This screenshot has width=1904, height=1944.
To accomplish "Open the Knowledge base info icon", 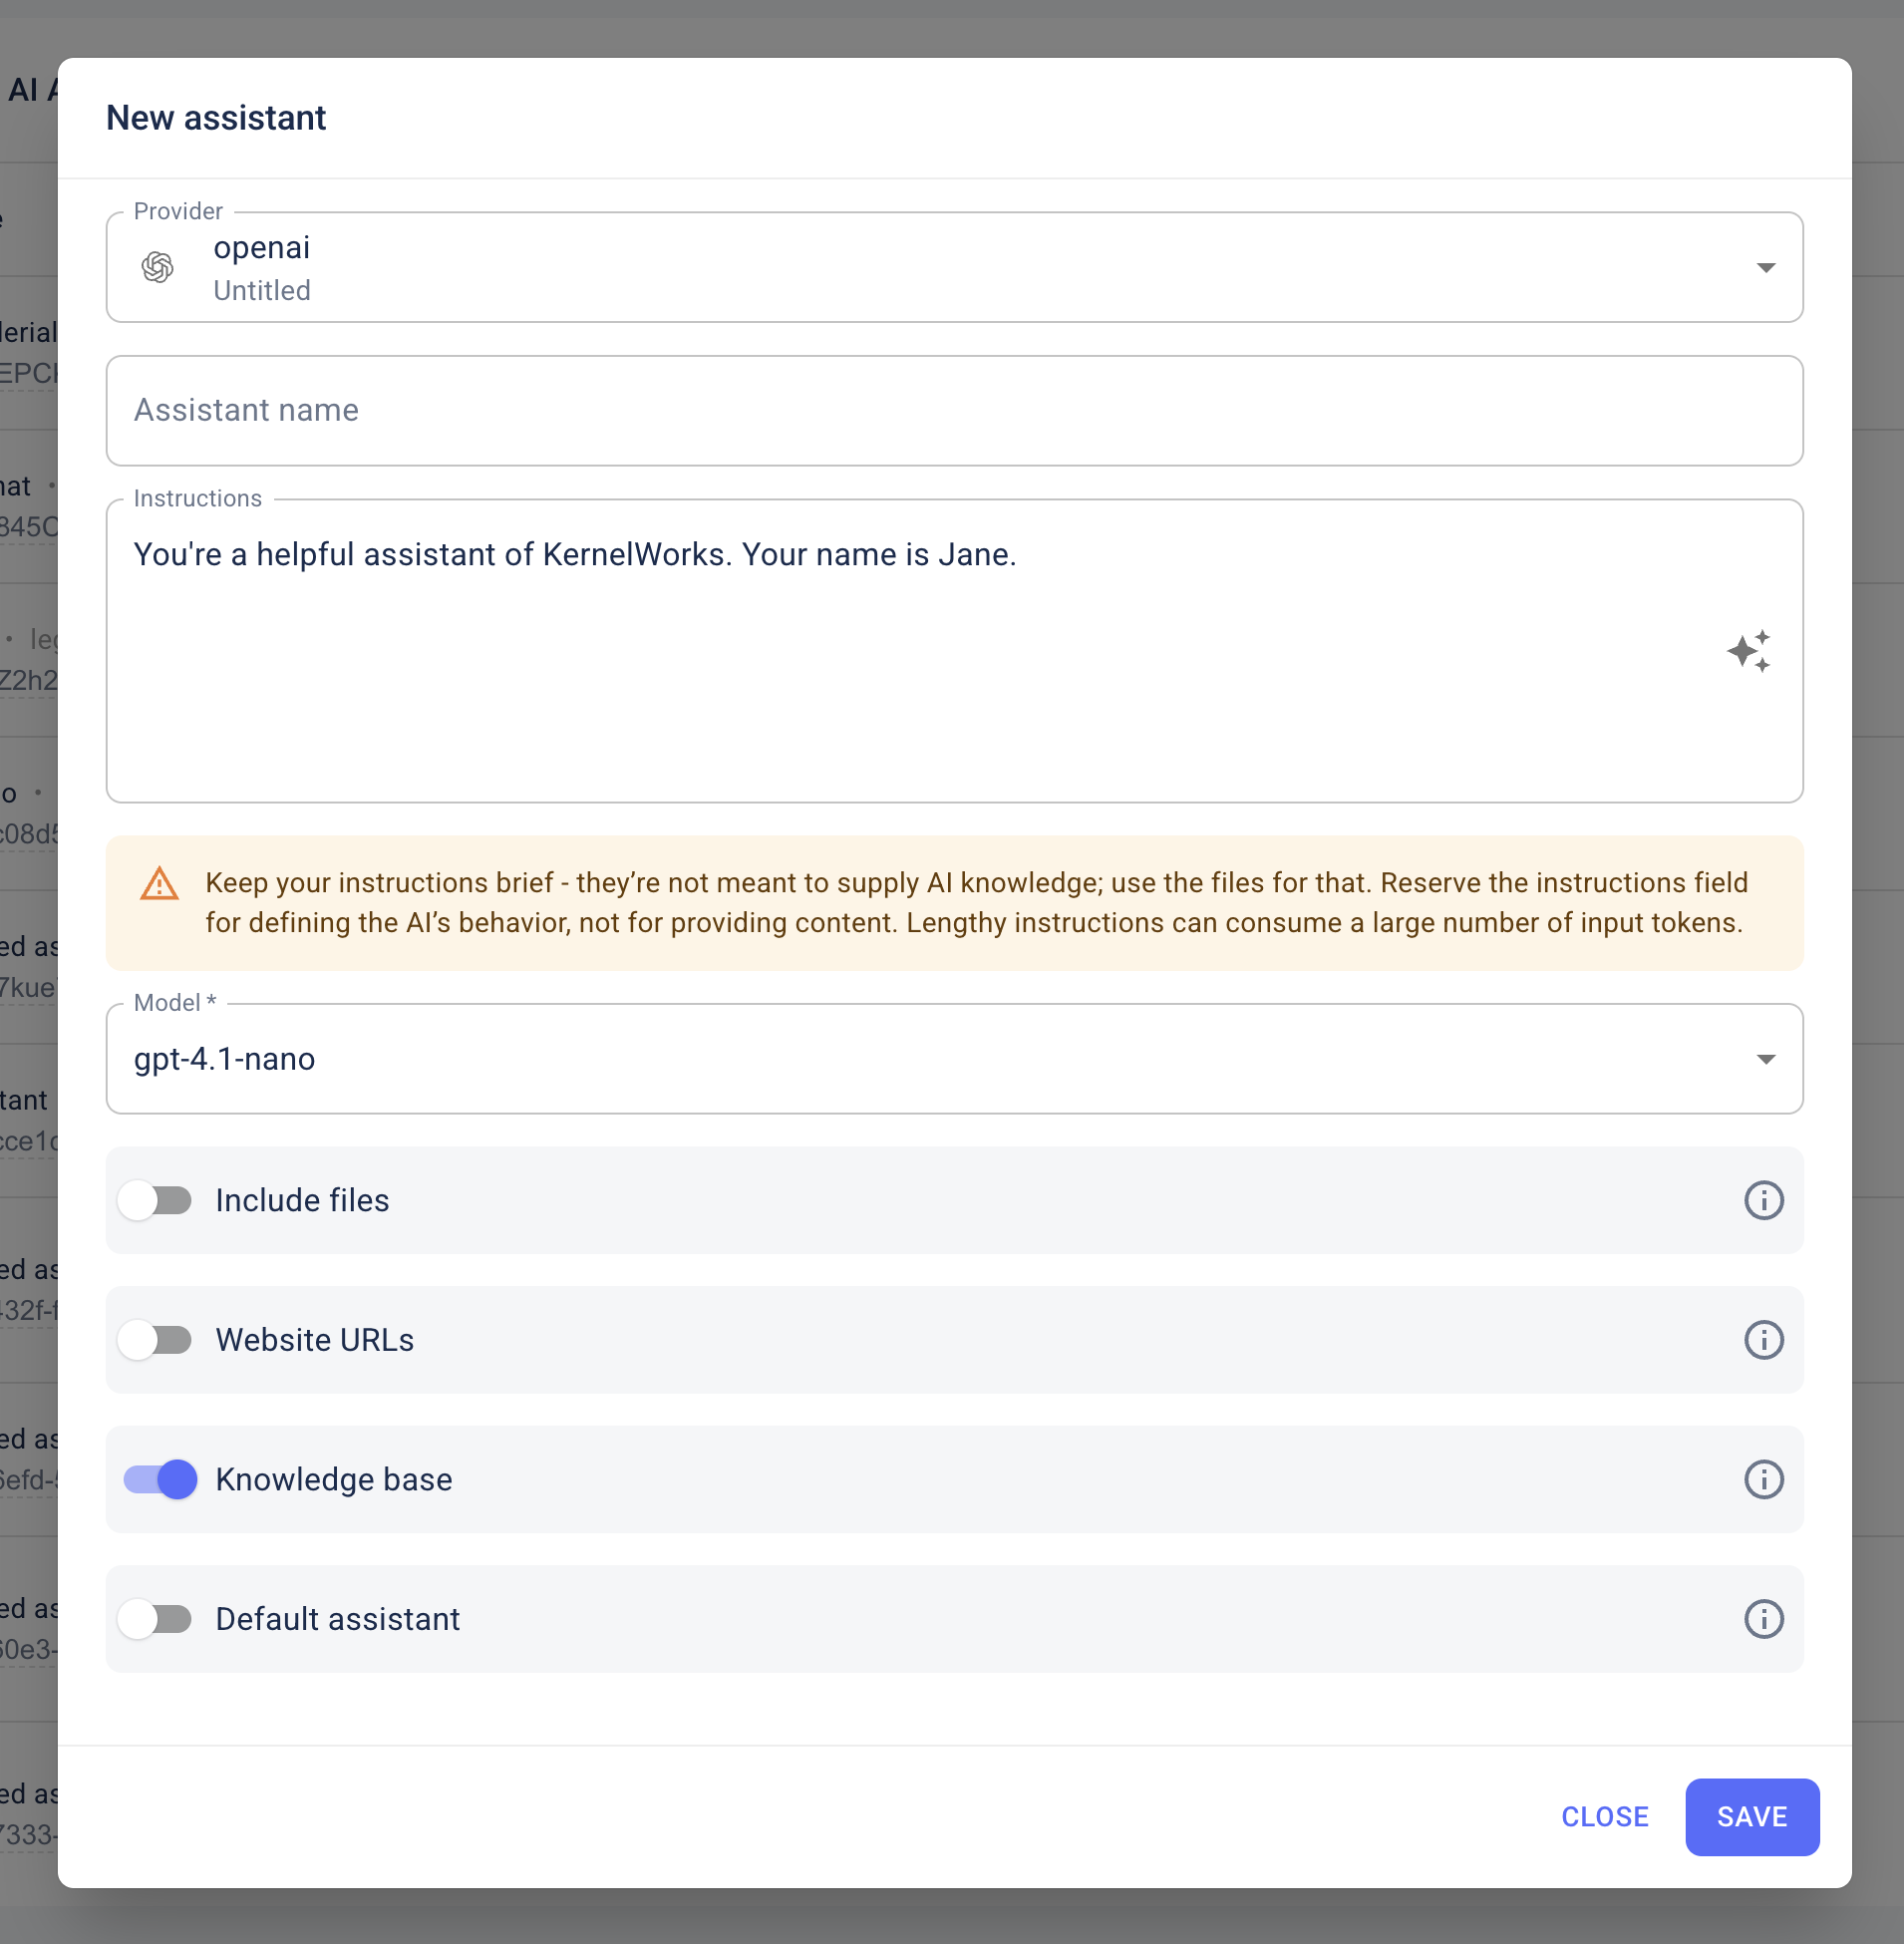I will pyautogui.click(x=1763, y=1479).
